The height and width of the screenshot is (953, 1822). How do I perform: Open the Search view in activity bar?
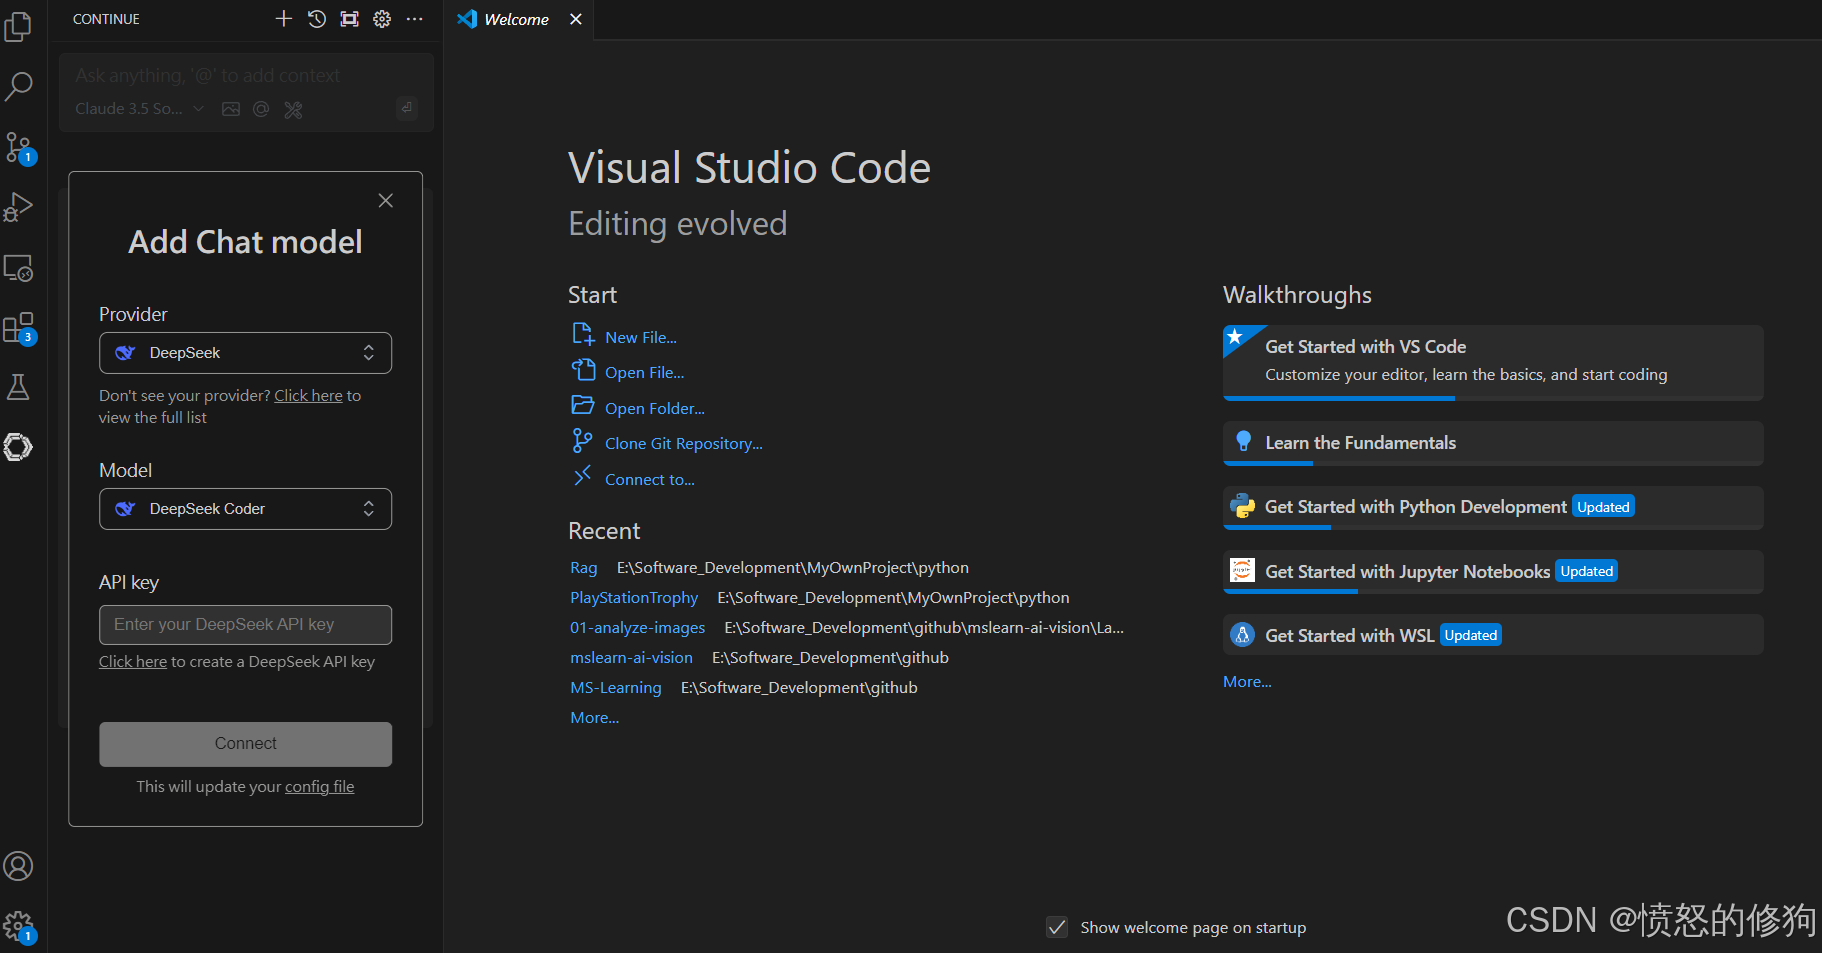[x=18, y=87]
